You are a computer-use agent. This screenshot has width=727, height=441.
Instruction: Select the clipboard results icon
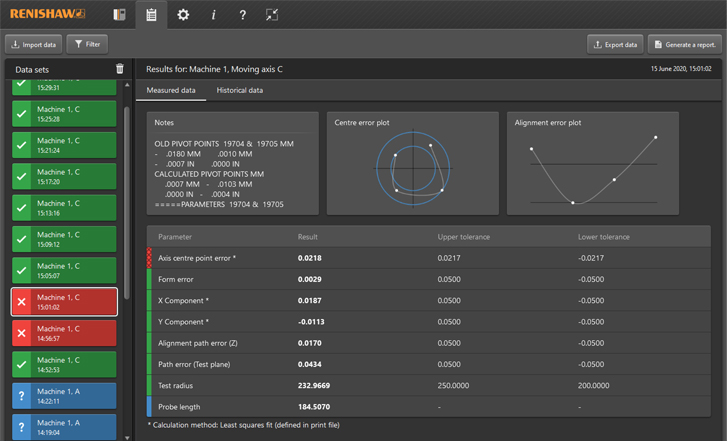151,15
